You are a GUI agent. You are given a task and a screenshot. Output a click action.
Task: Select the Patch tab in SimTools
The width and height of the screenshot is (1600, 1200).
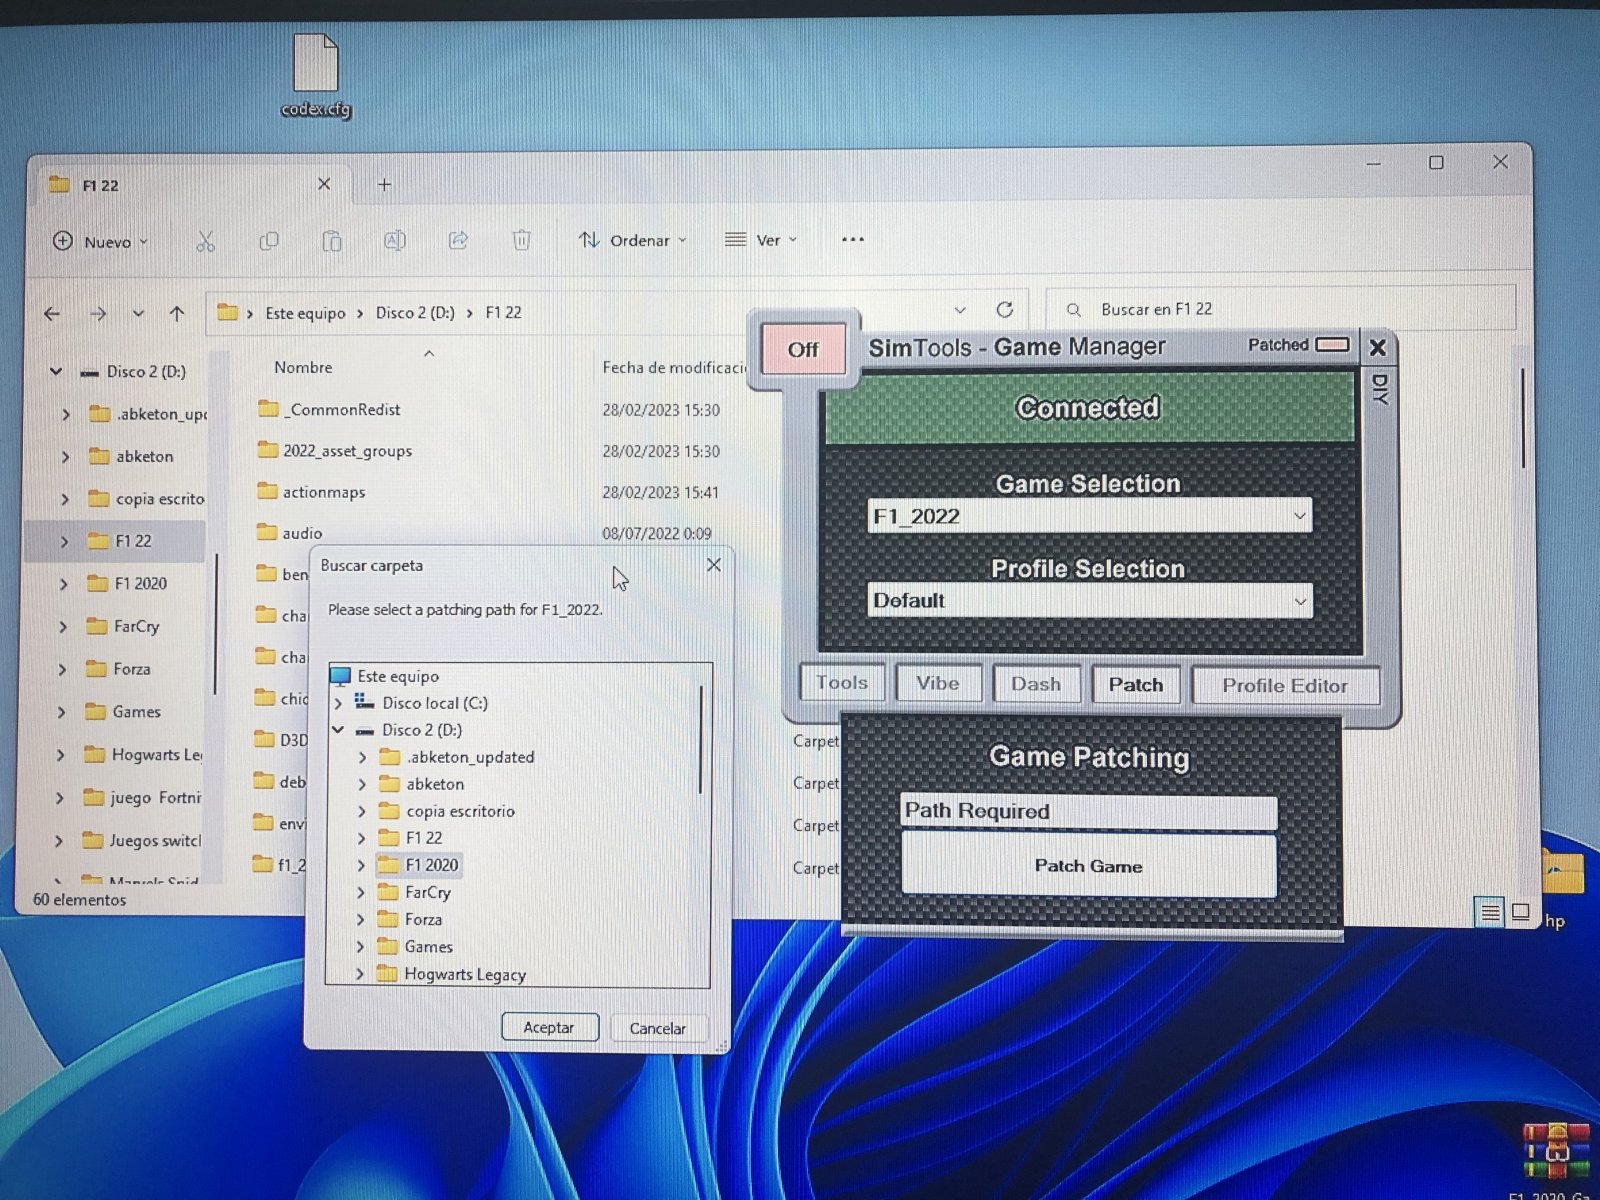1136,685
